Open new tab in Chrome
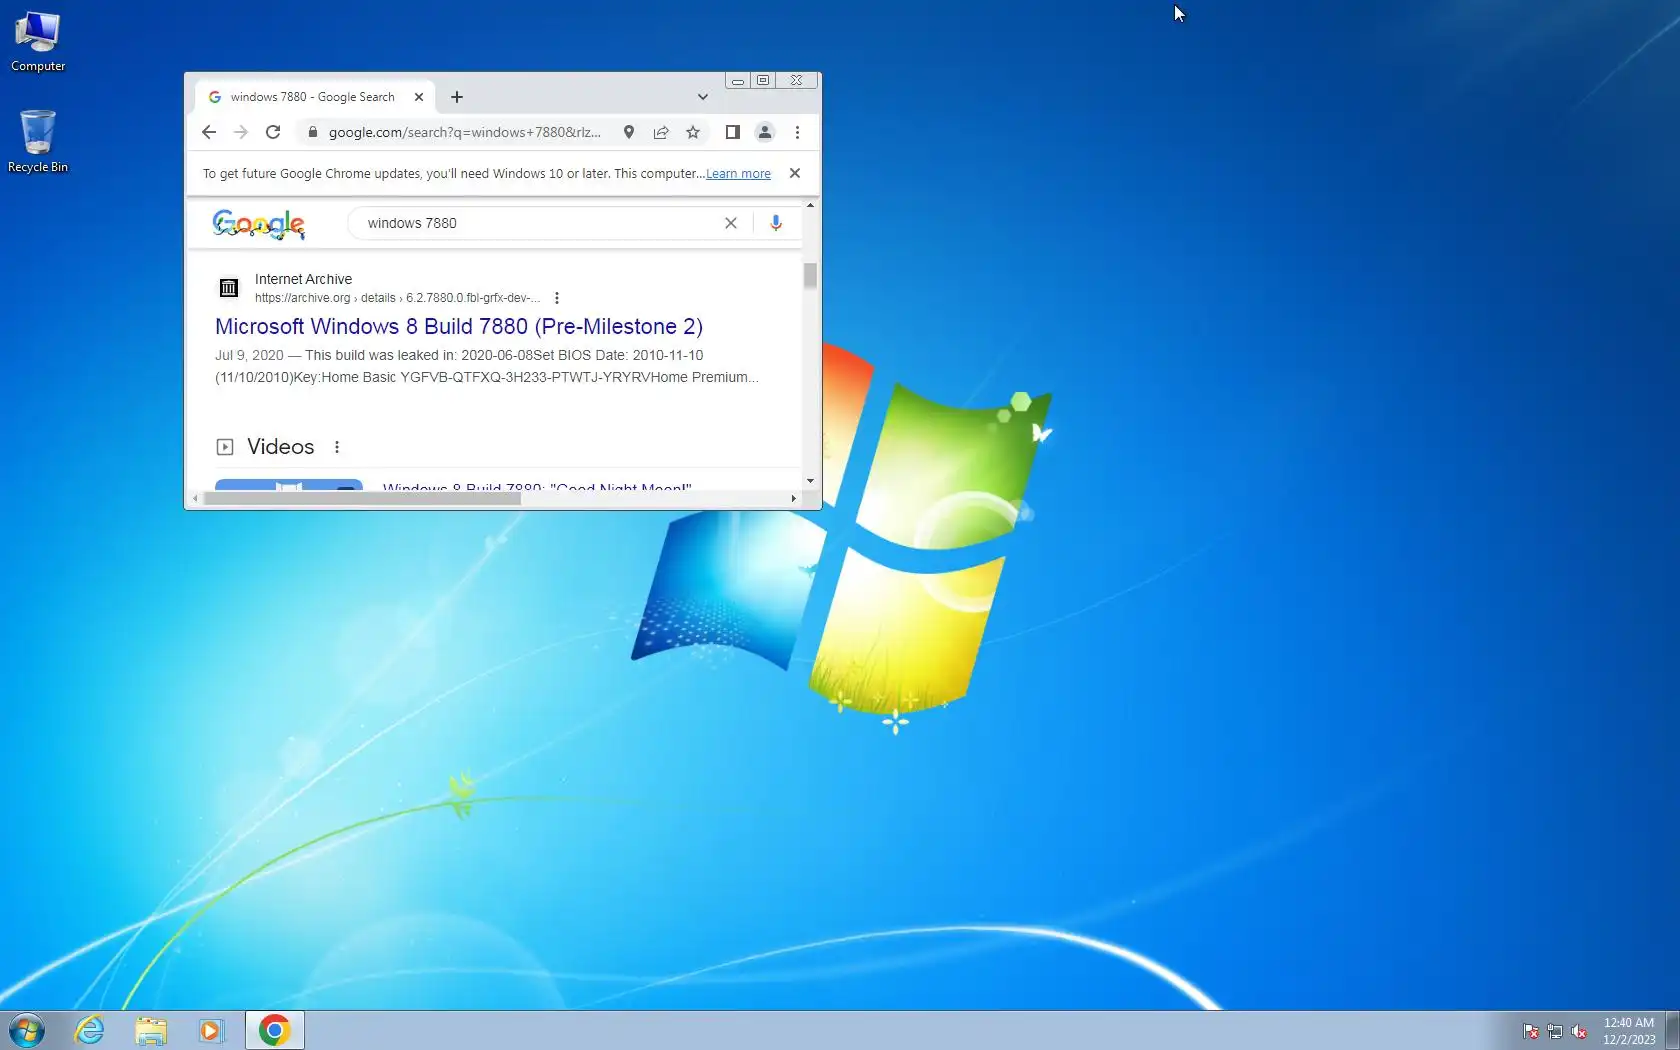This screenshot has width=1680, height=1050. [x=457, y=97]
